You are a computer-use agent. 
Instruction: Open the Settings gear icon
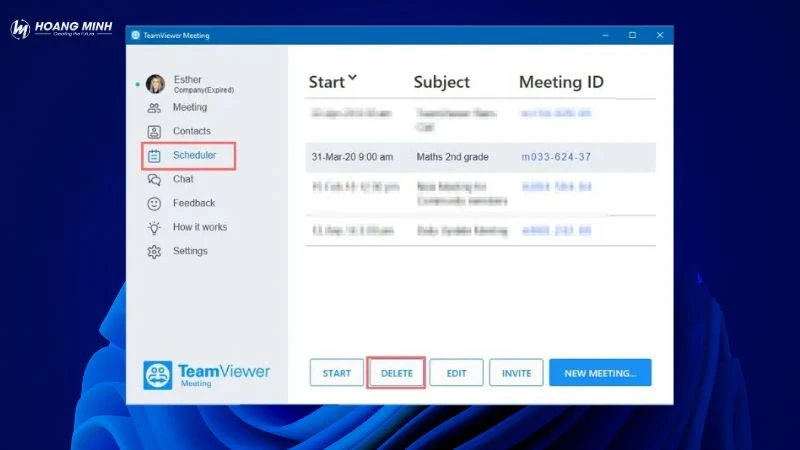[154, 252]
